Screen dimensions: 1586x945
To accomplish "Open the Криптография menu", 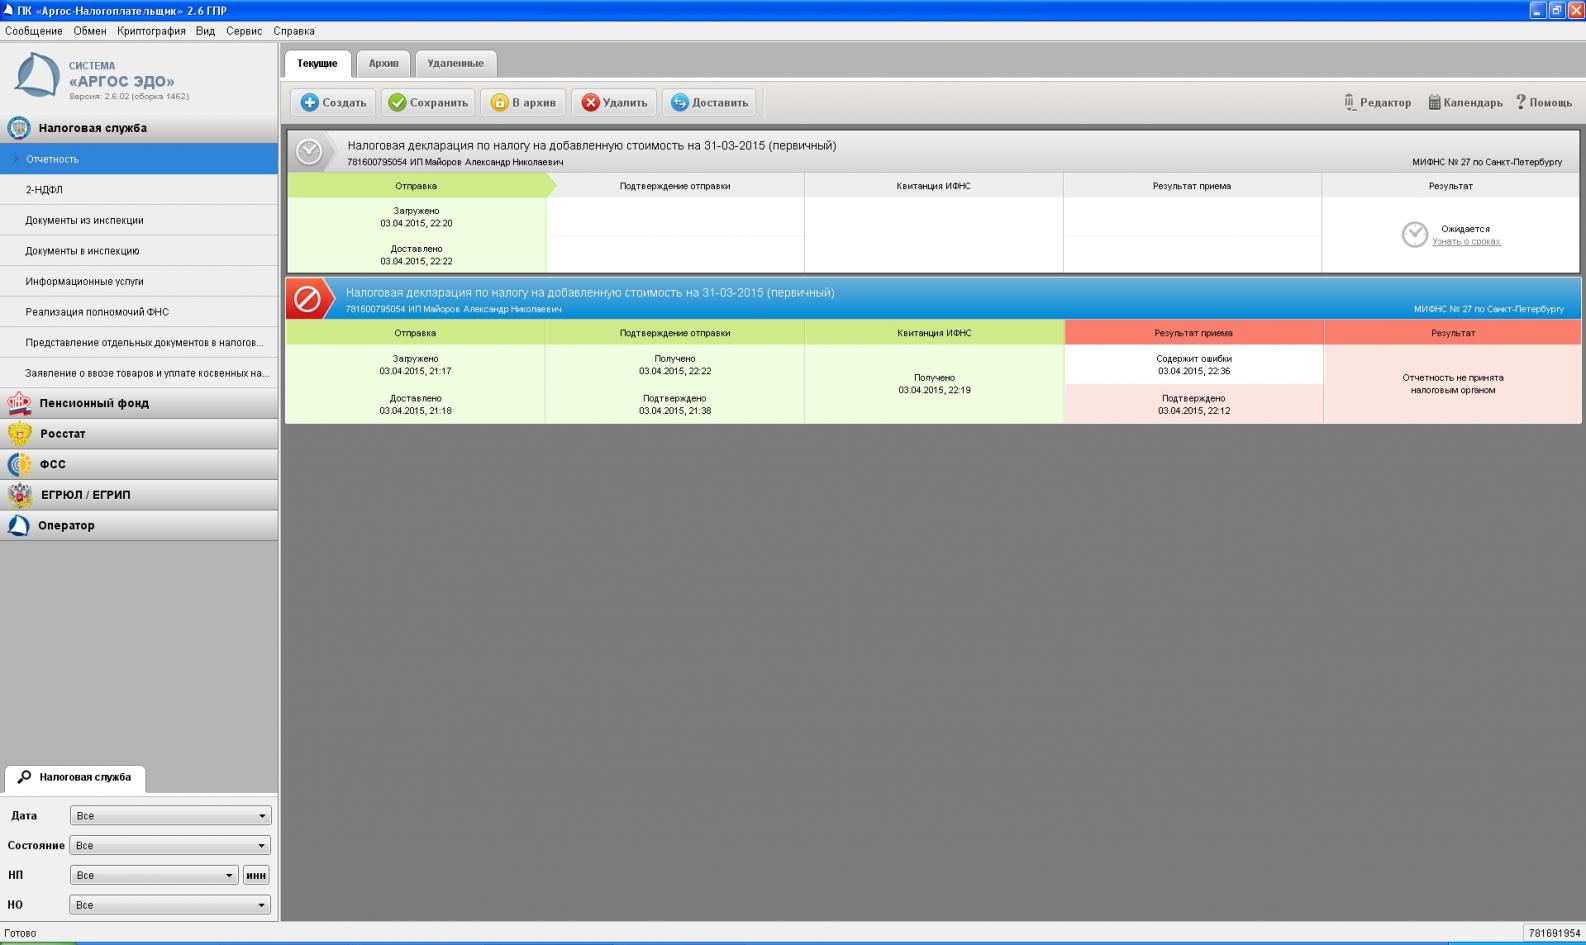I will pyautogui.click(x=151, y=31).
